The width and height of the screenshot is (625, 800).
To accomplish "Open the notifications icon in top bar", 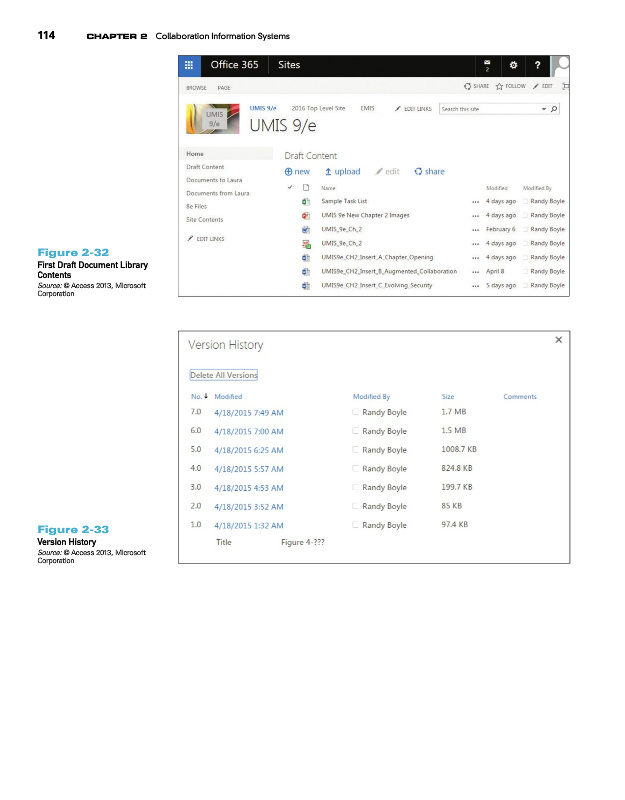I will pyautogui.click(x=486, y=65).
